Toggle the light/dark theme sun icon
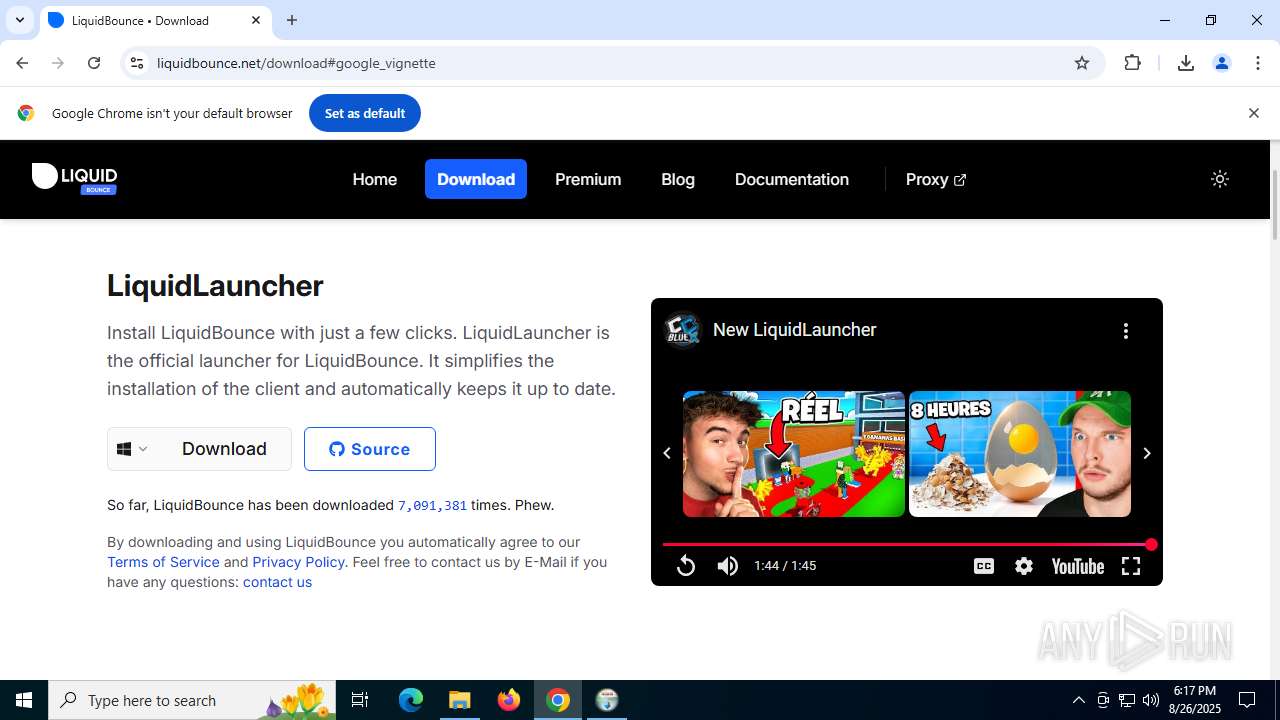 [1219, 179]
